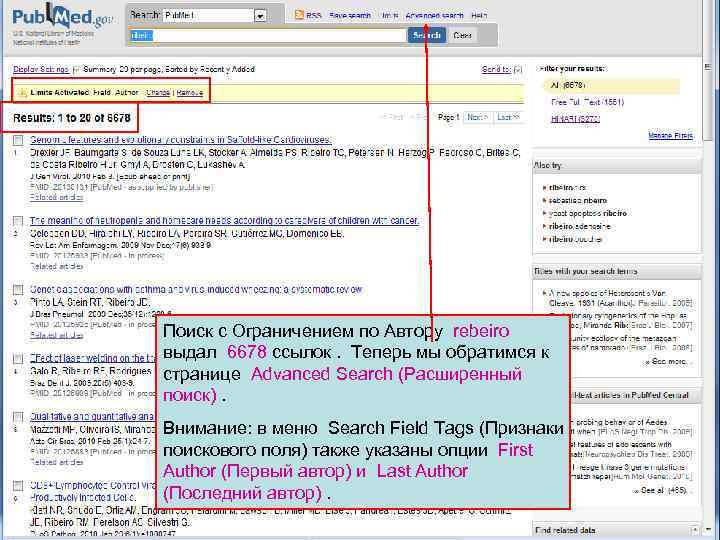Click Remove in Limits Activated bar
The width and height of the screenshot is (720, 540).
190,92
